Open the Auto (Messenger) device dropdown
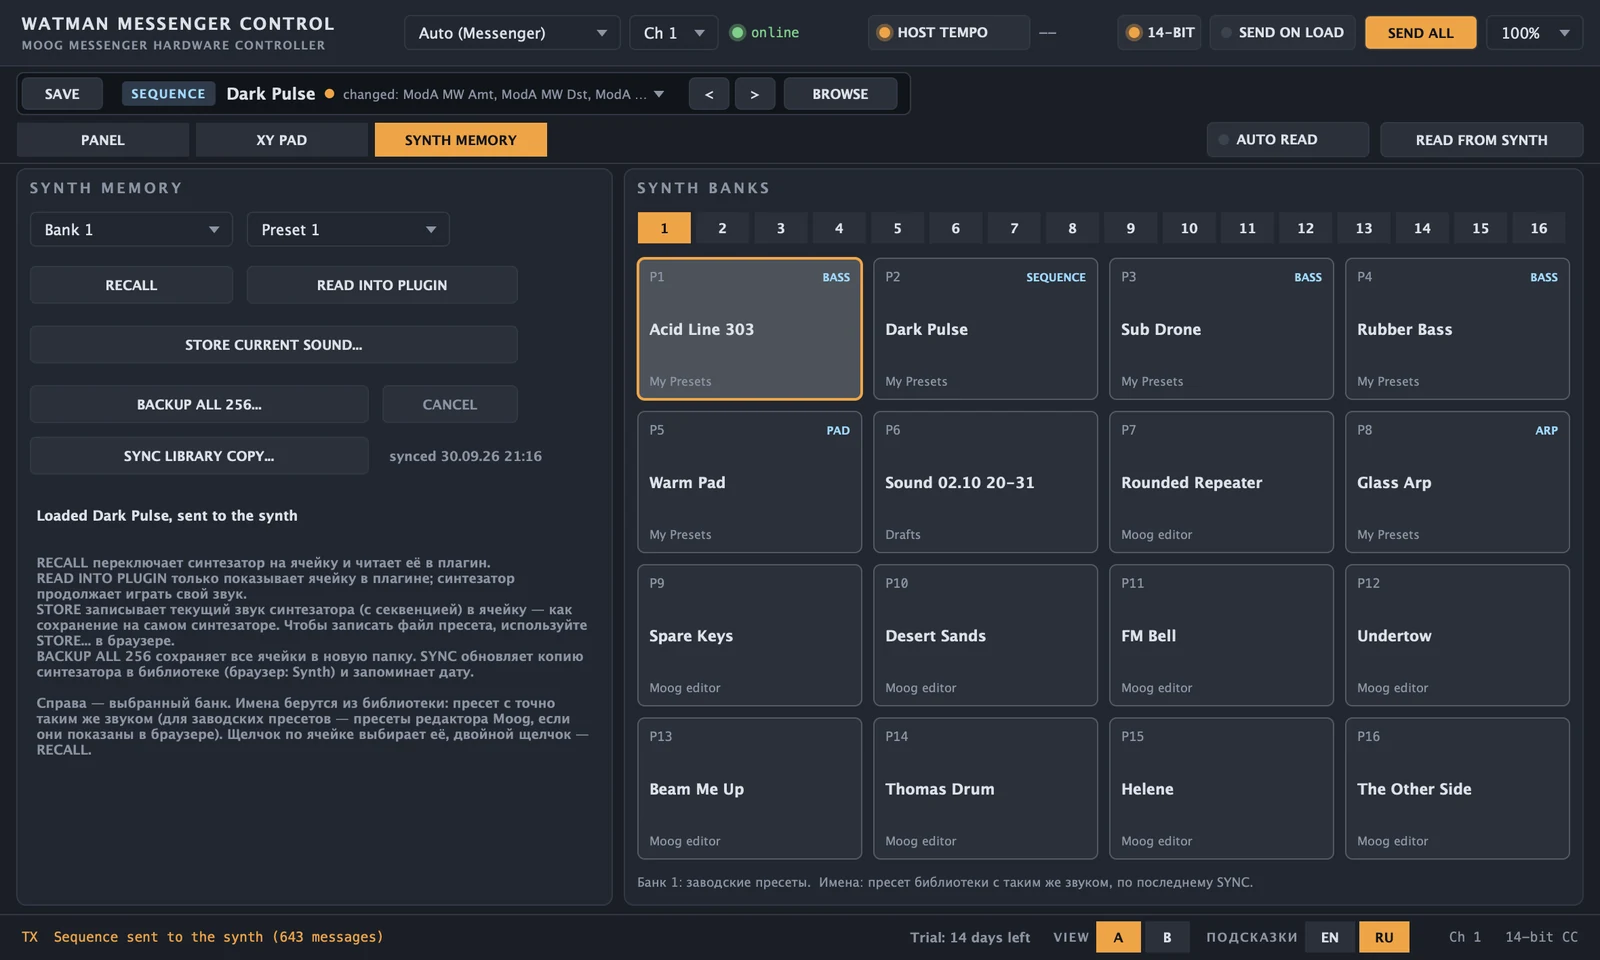Image resolution: width=1600 pixels, height=960 pixels. 513,32
